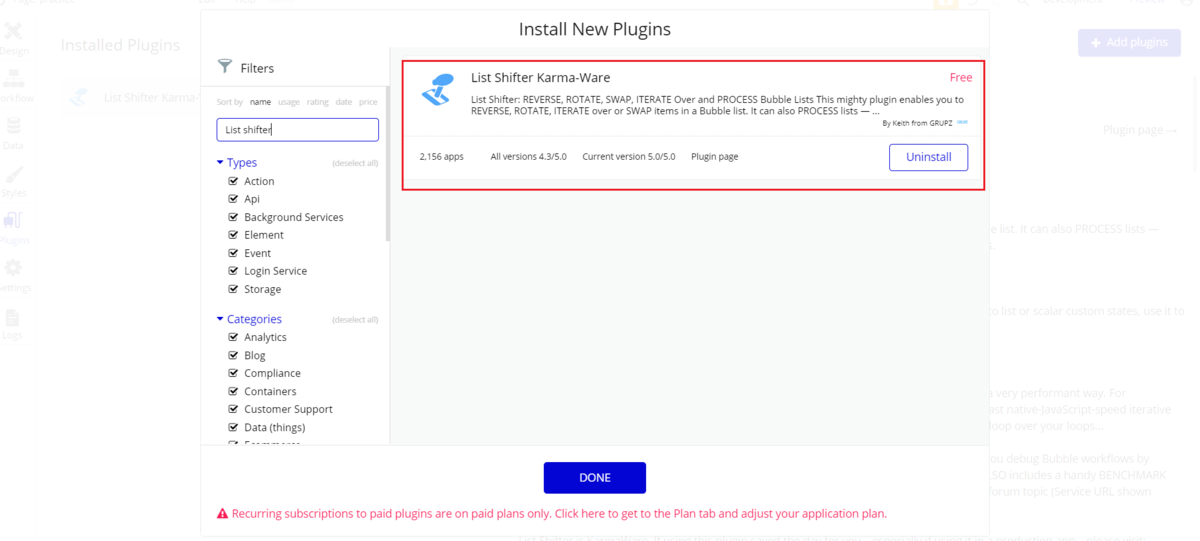Open the Styles tab in sidebar
The width and height of the screenshot is (1200, 541).
coord(14,181)
